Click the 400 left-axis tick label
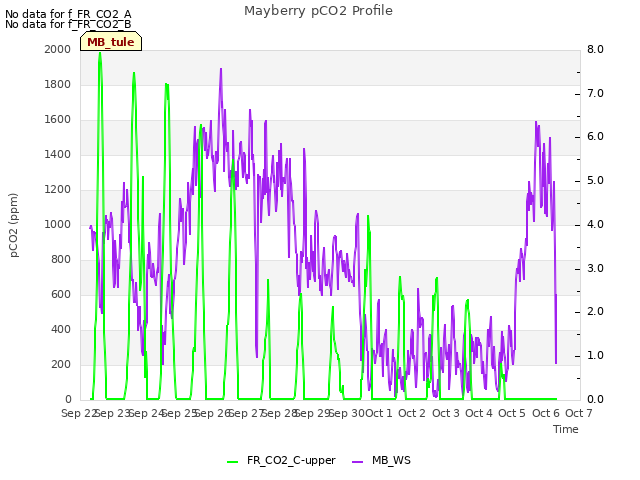The height and width of the screenshot is (480, 640). point(61,329)
